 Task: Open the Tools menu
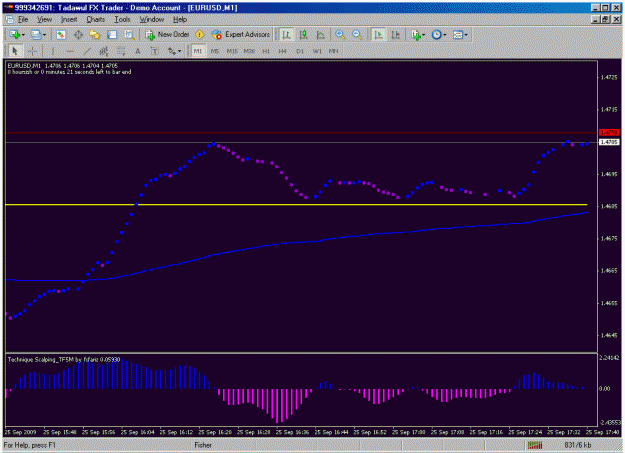pyautogui.click(x=122, y=19)
